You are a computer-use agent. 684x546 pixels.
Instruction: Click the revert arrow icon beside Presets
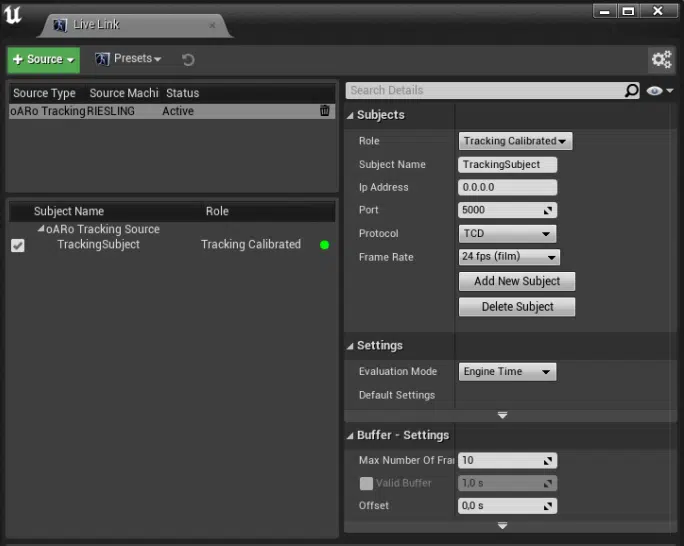click(188, 60)
